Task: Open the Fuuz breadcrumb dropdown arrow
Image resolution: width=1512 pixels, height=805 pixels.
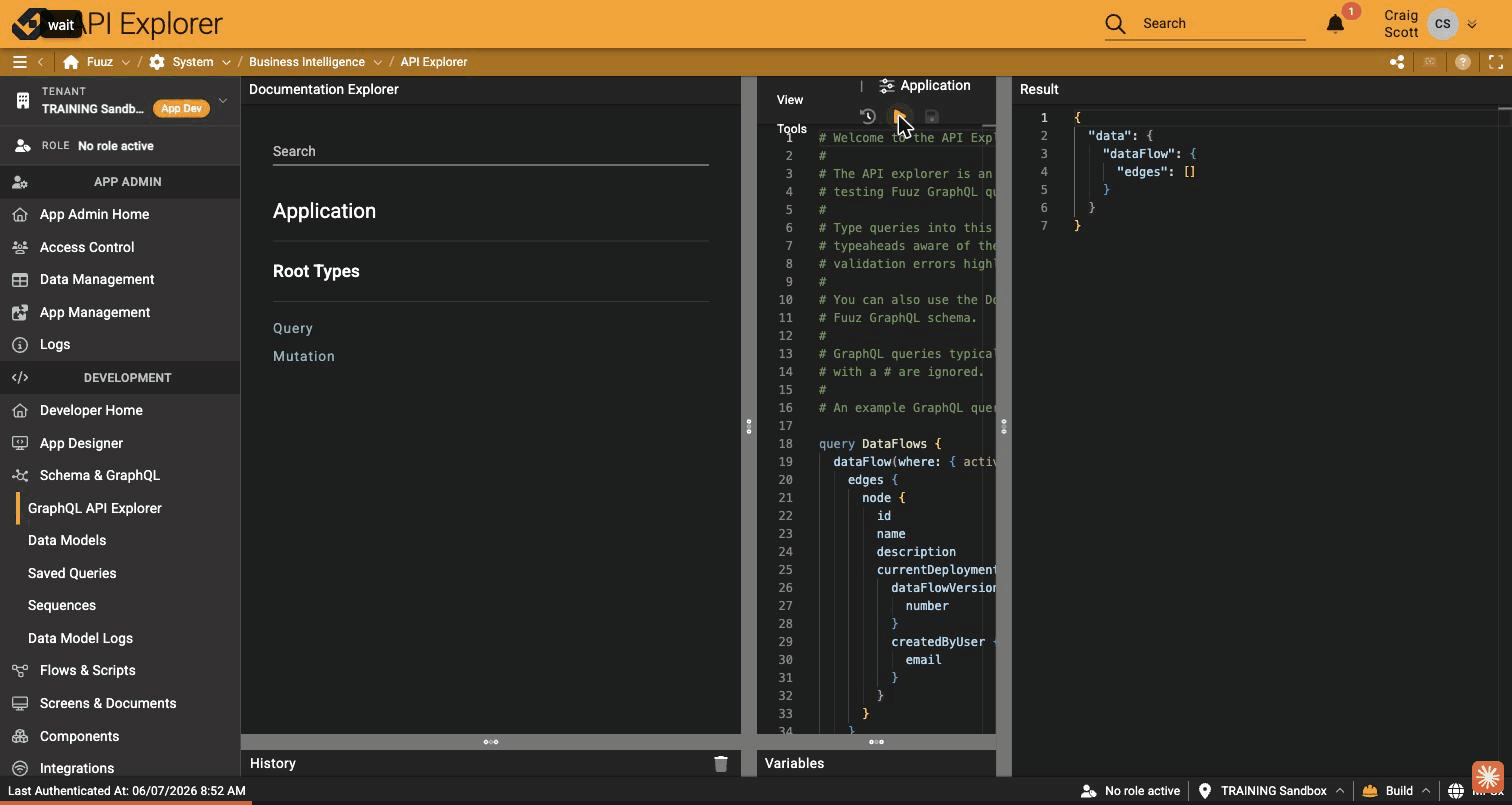Action: (x=125, y=62)
